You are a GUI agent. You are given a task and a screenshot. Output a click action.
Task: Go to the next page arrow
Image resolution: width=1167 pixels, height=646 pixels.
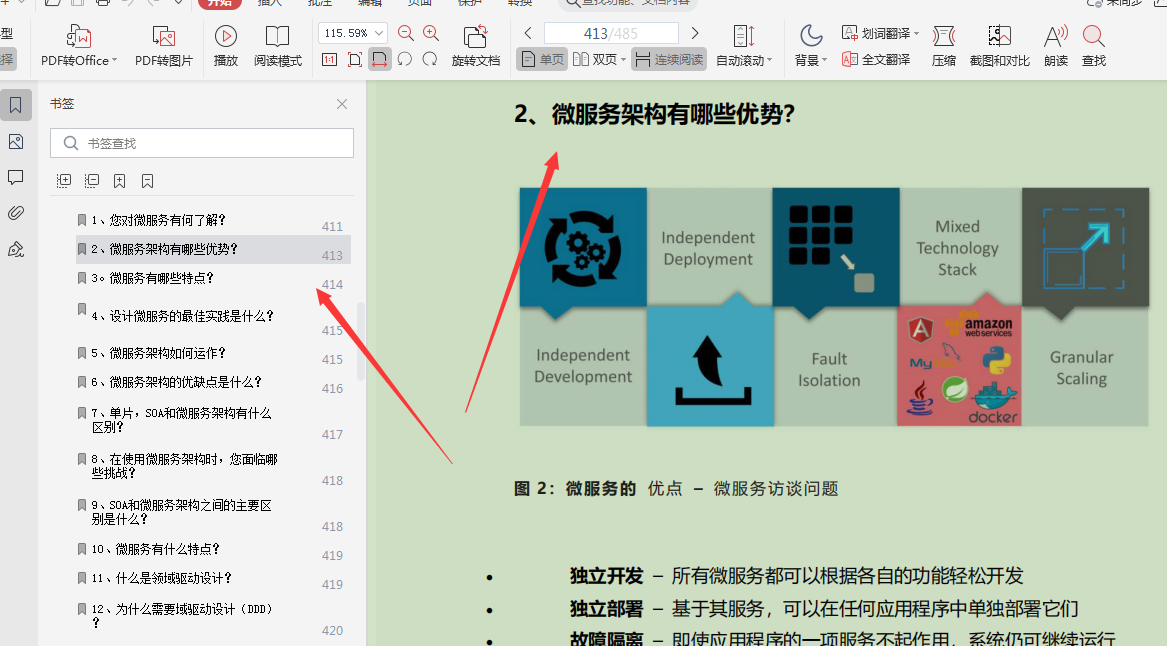694,33
